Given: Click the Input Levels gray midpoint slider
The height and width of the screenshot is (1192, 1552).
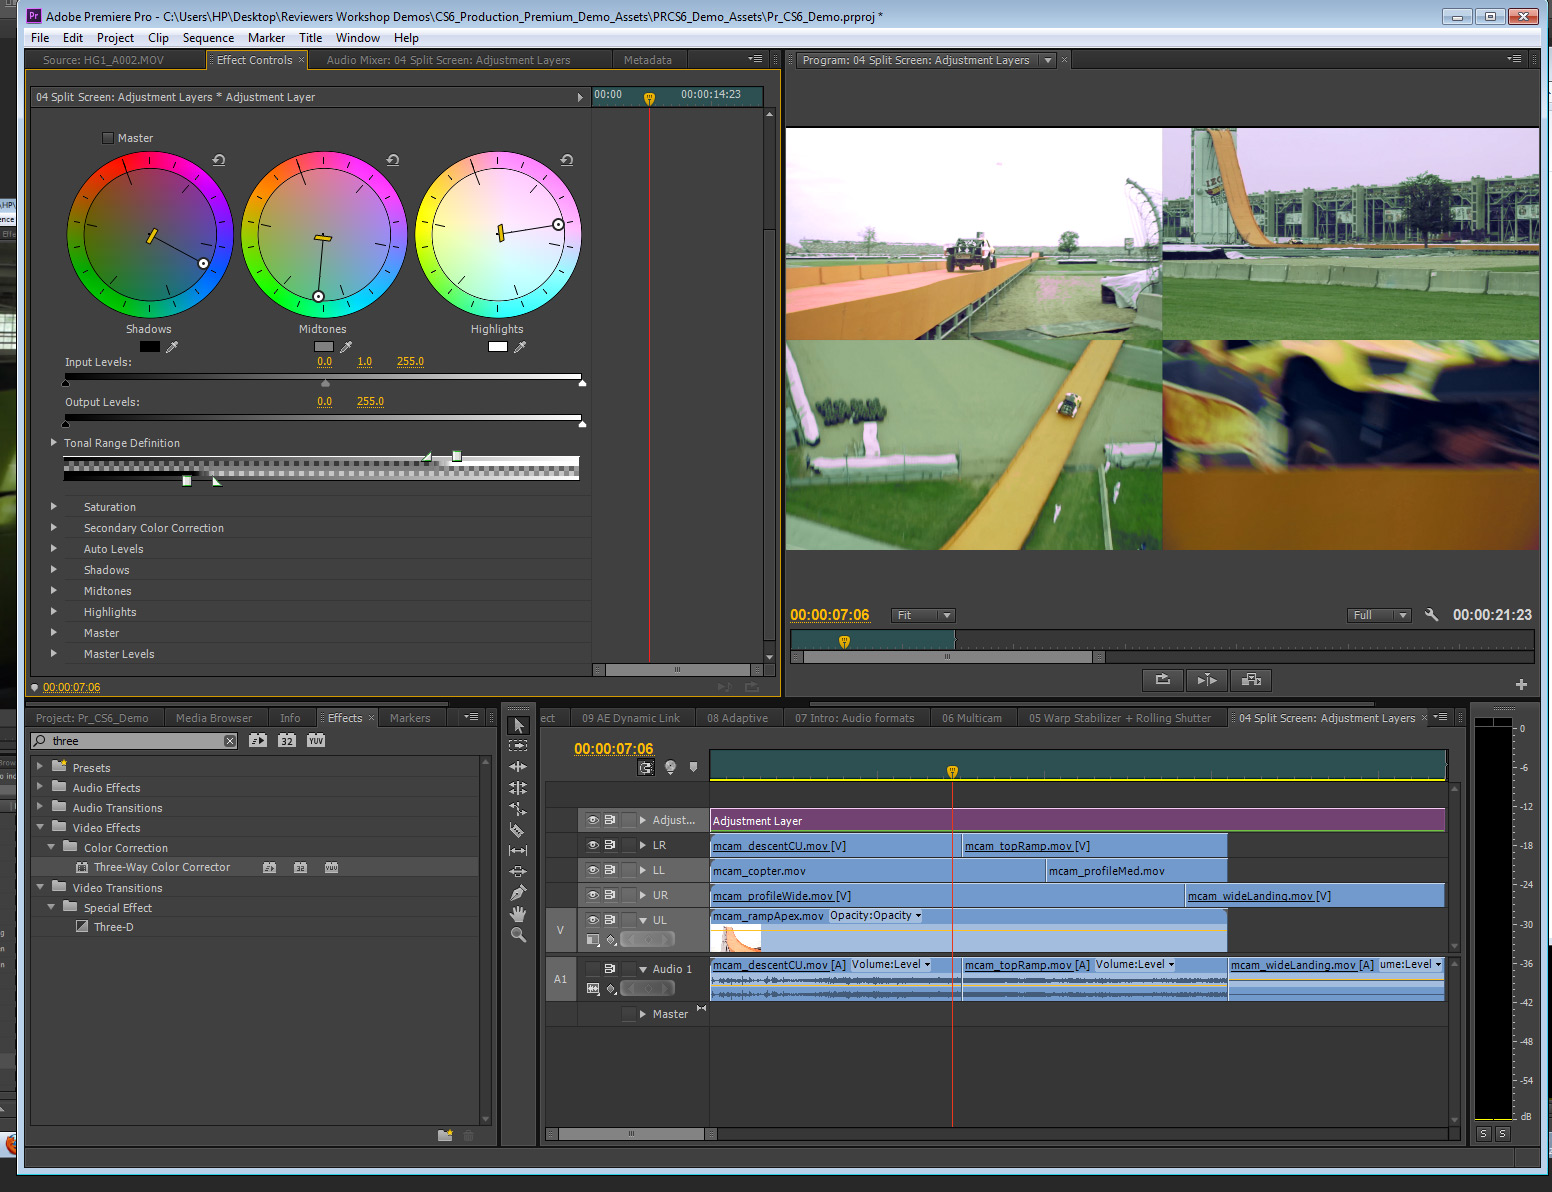Looking at the screenshot, I should [x=325, y=383].
